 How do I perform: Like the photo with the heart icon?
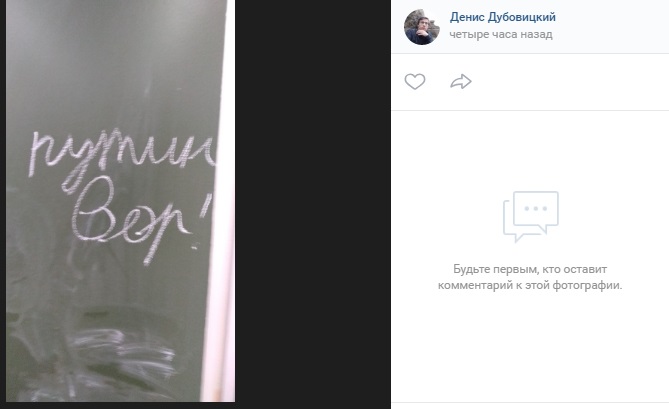pos(415,81)
